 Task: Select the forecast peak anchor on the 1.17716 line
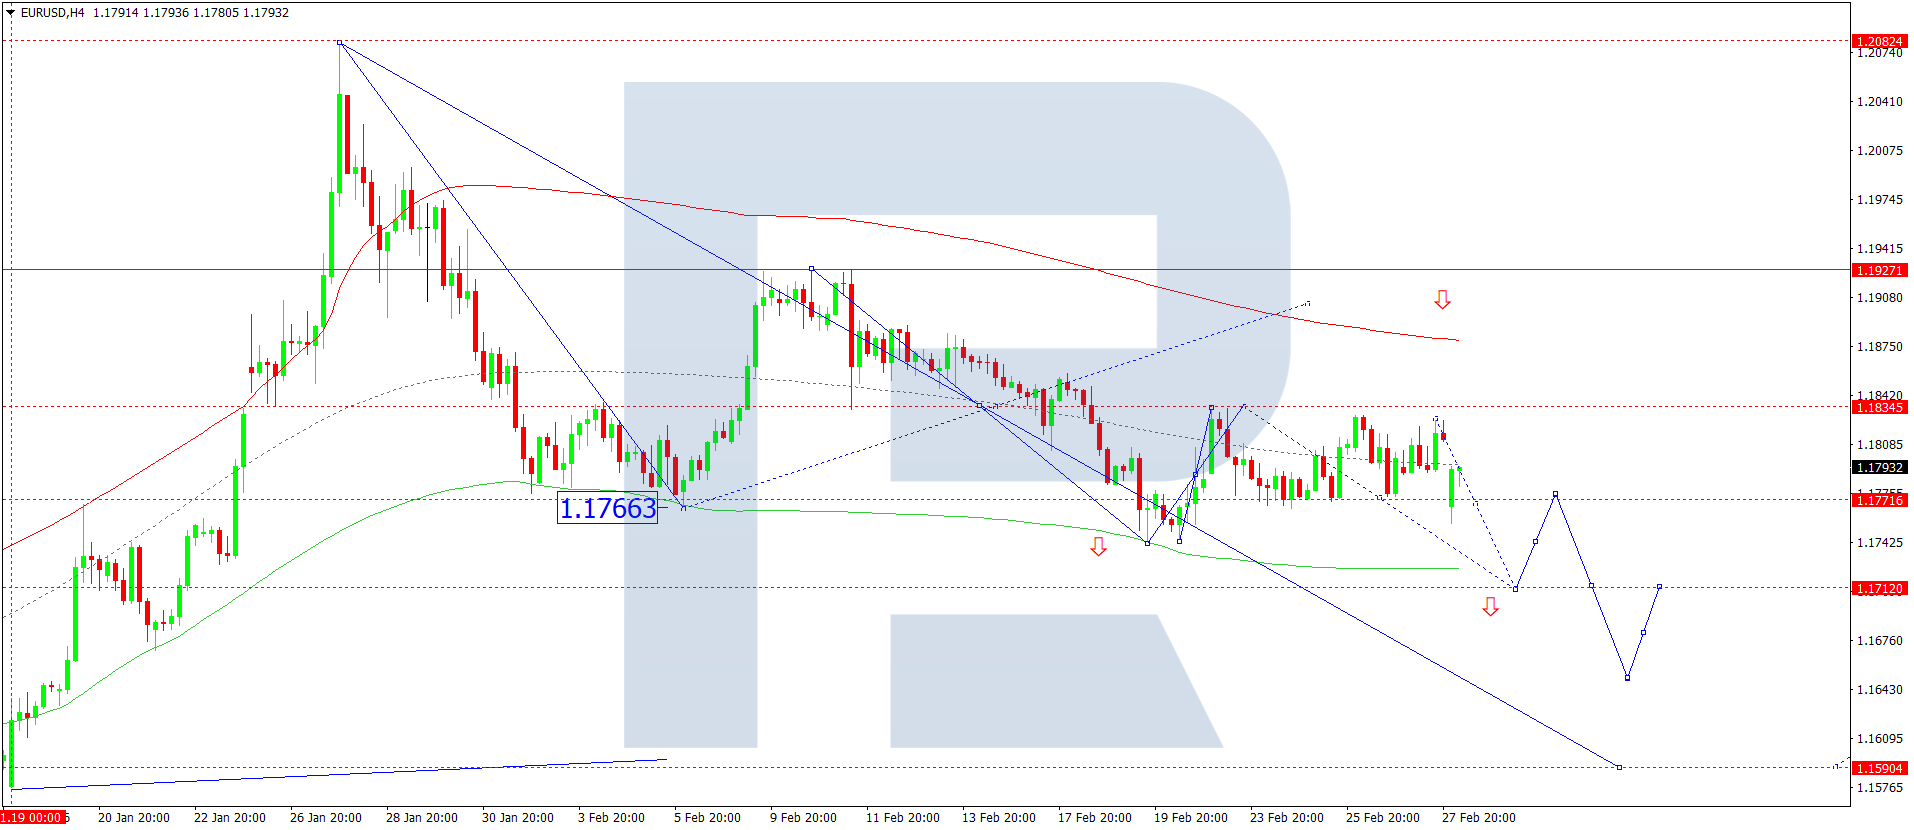point(1555,494)
